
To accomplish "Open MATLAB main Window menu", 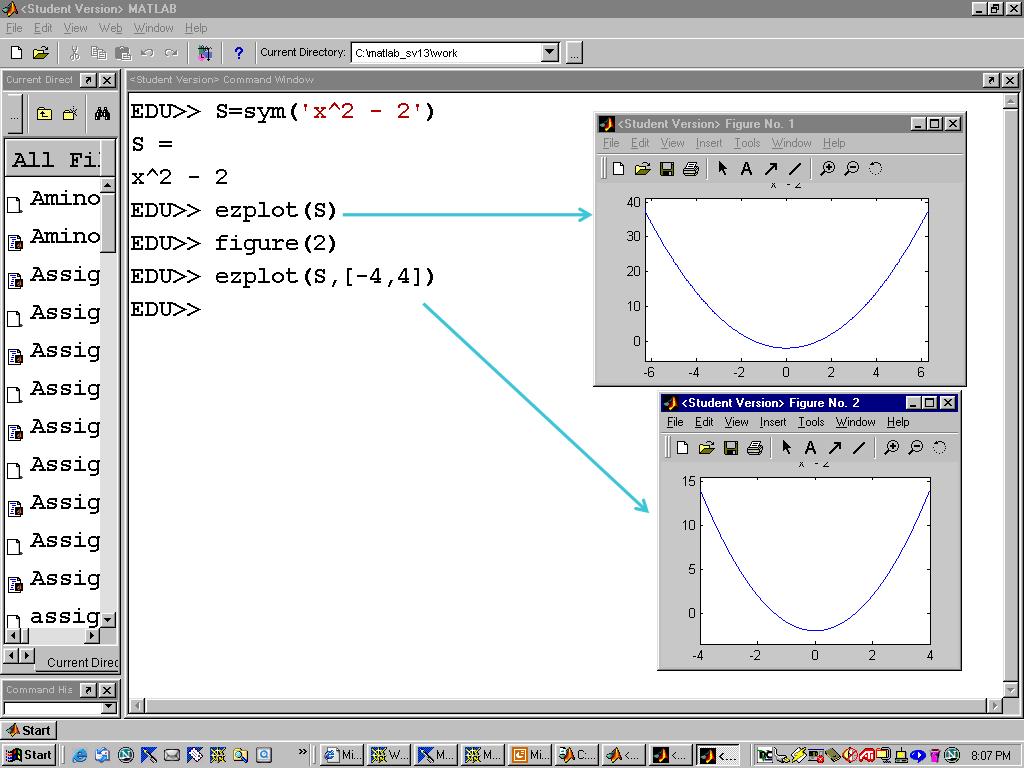I will click(153, 28).
